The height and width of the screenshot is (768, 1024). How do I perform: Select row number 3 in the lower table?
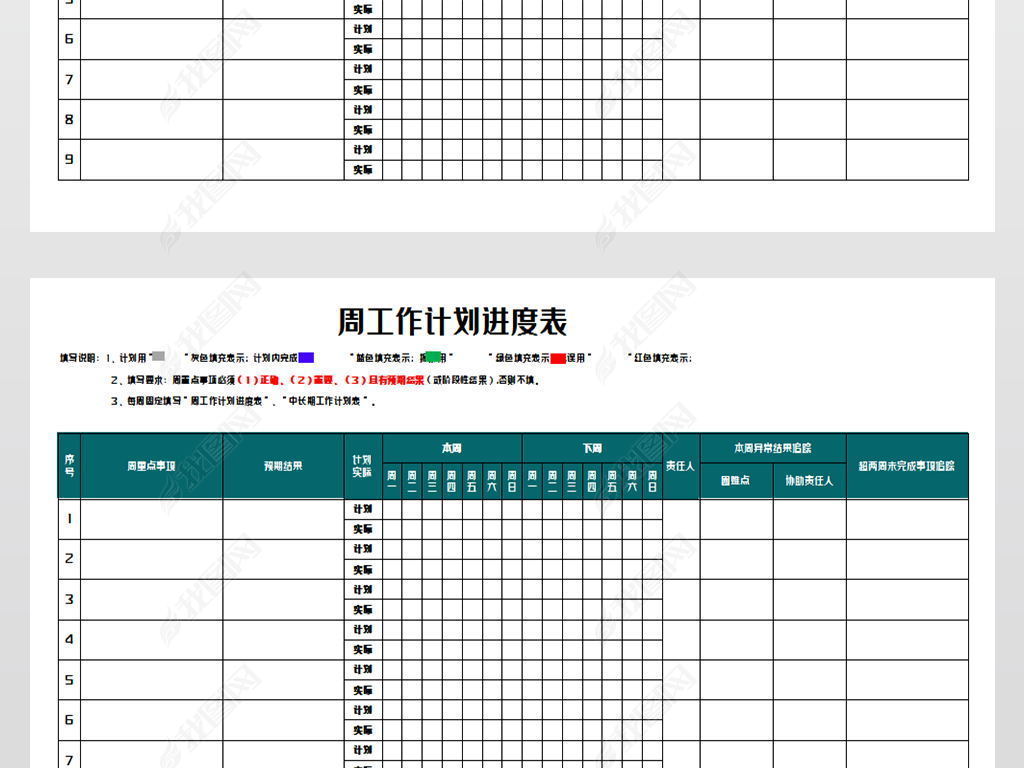pos(69,600)
